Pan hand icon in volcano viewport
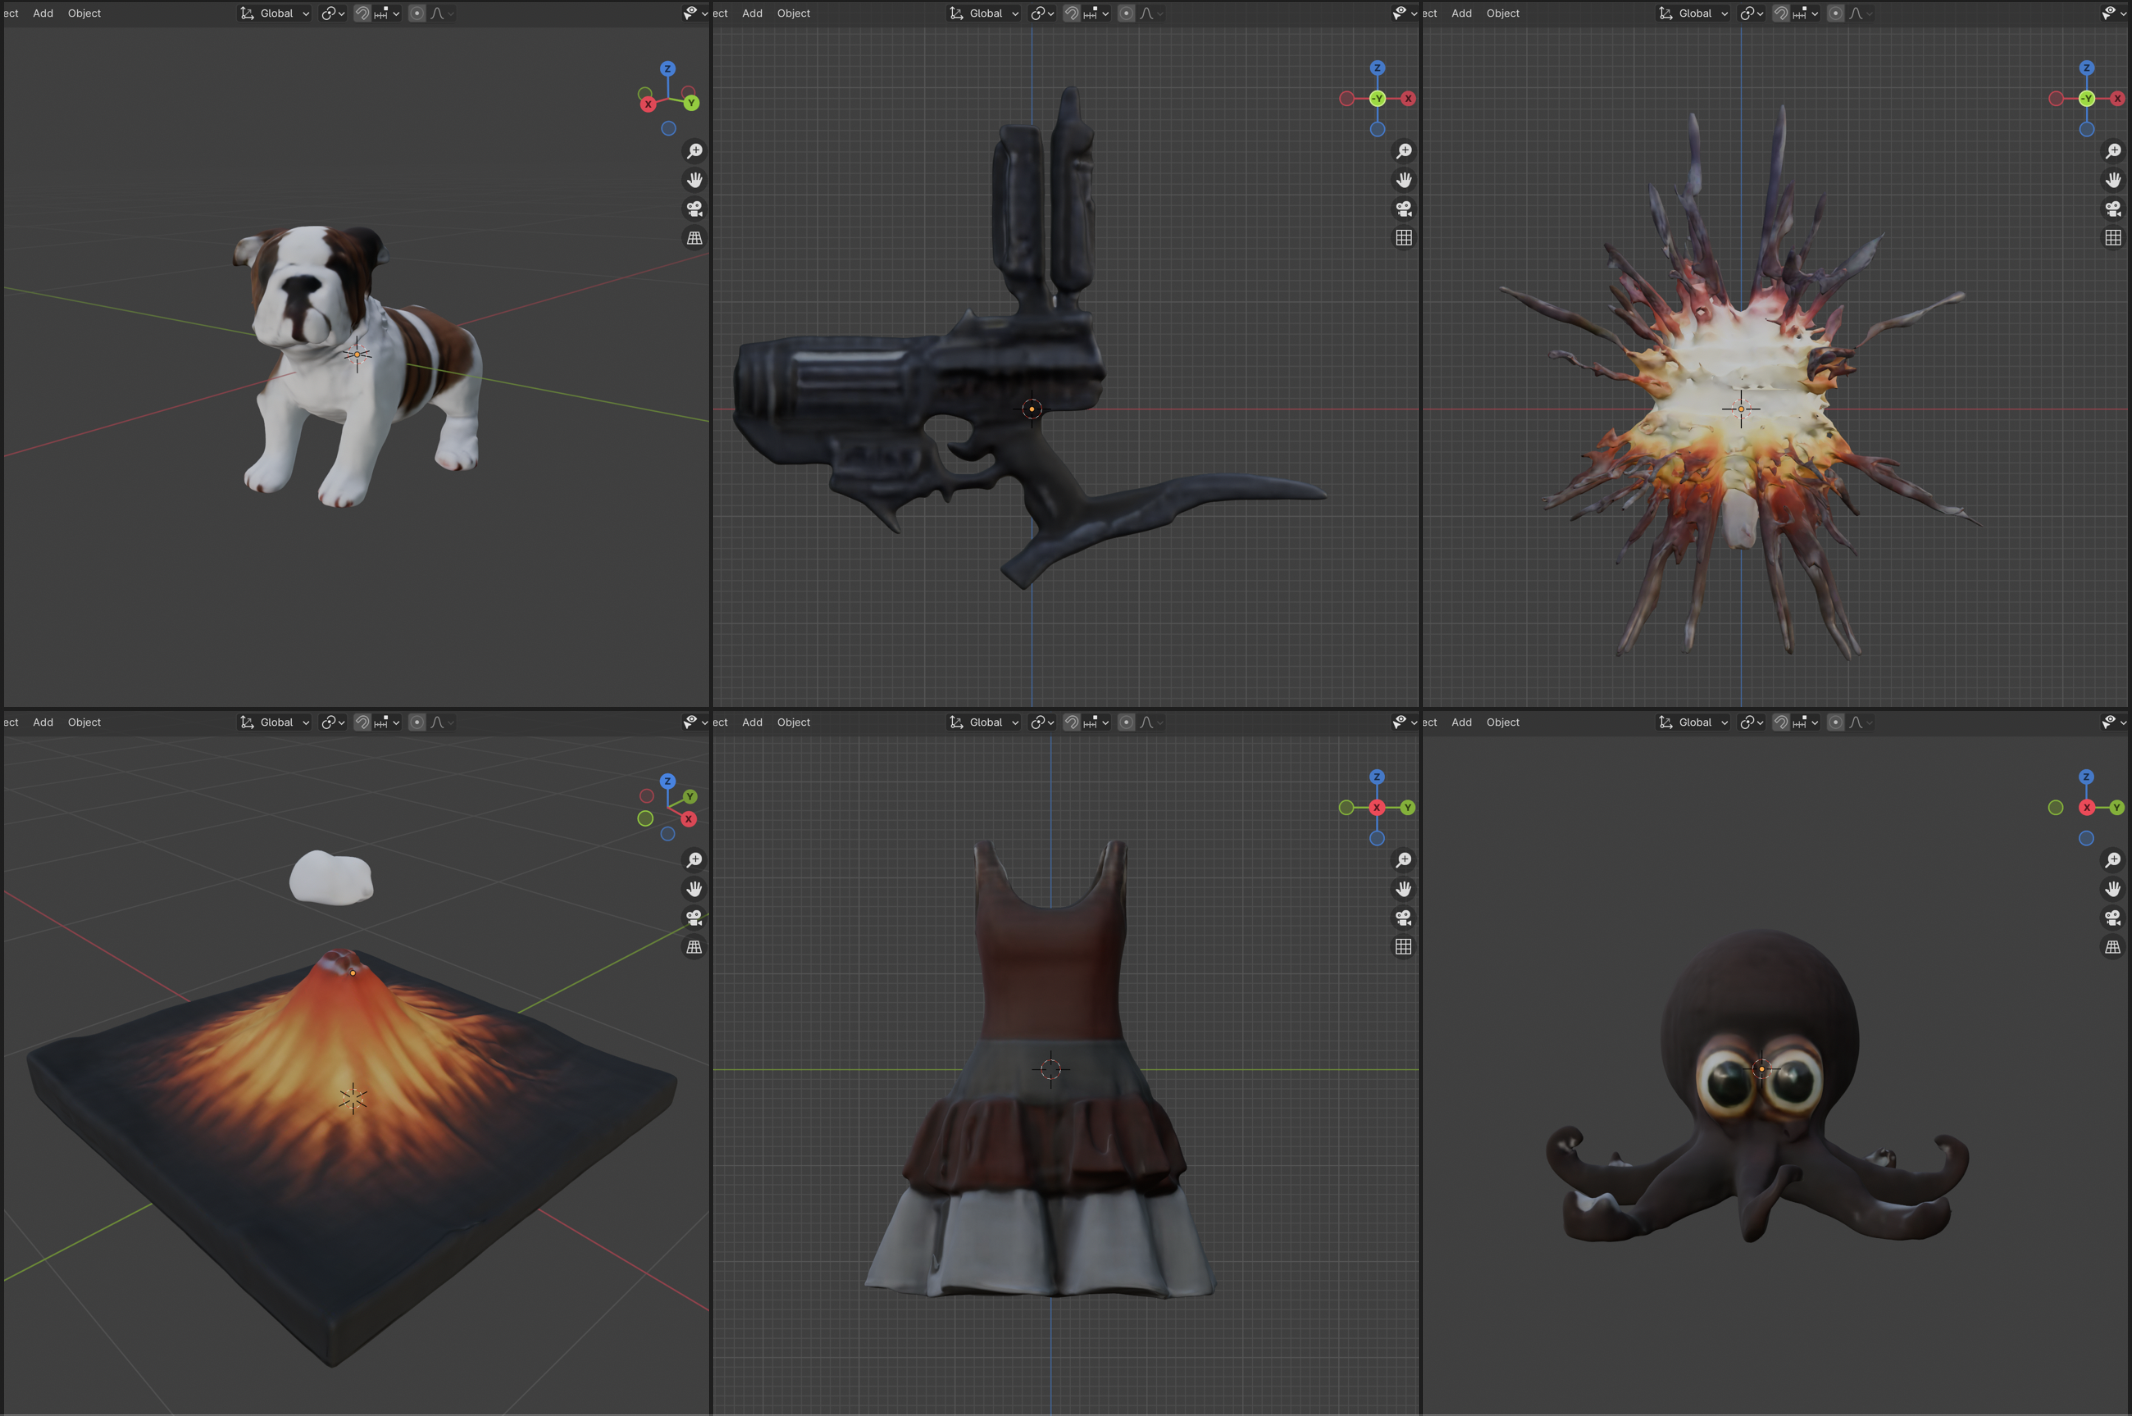The height and width of the screenshot is (1416, 2132). pyautogui.click(x=694, y=889)
